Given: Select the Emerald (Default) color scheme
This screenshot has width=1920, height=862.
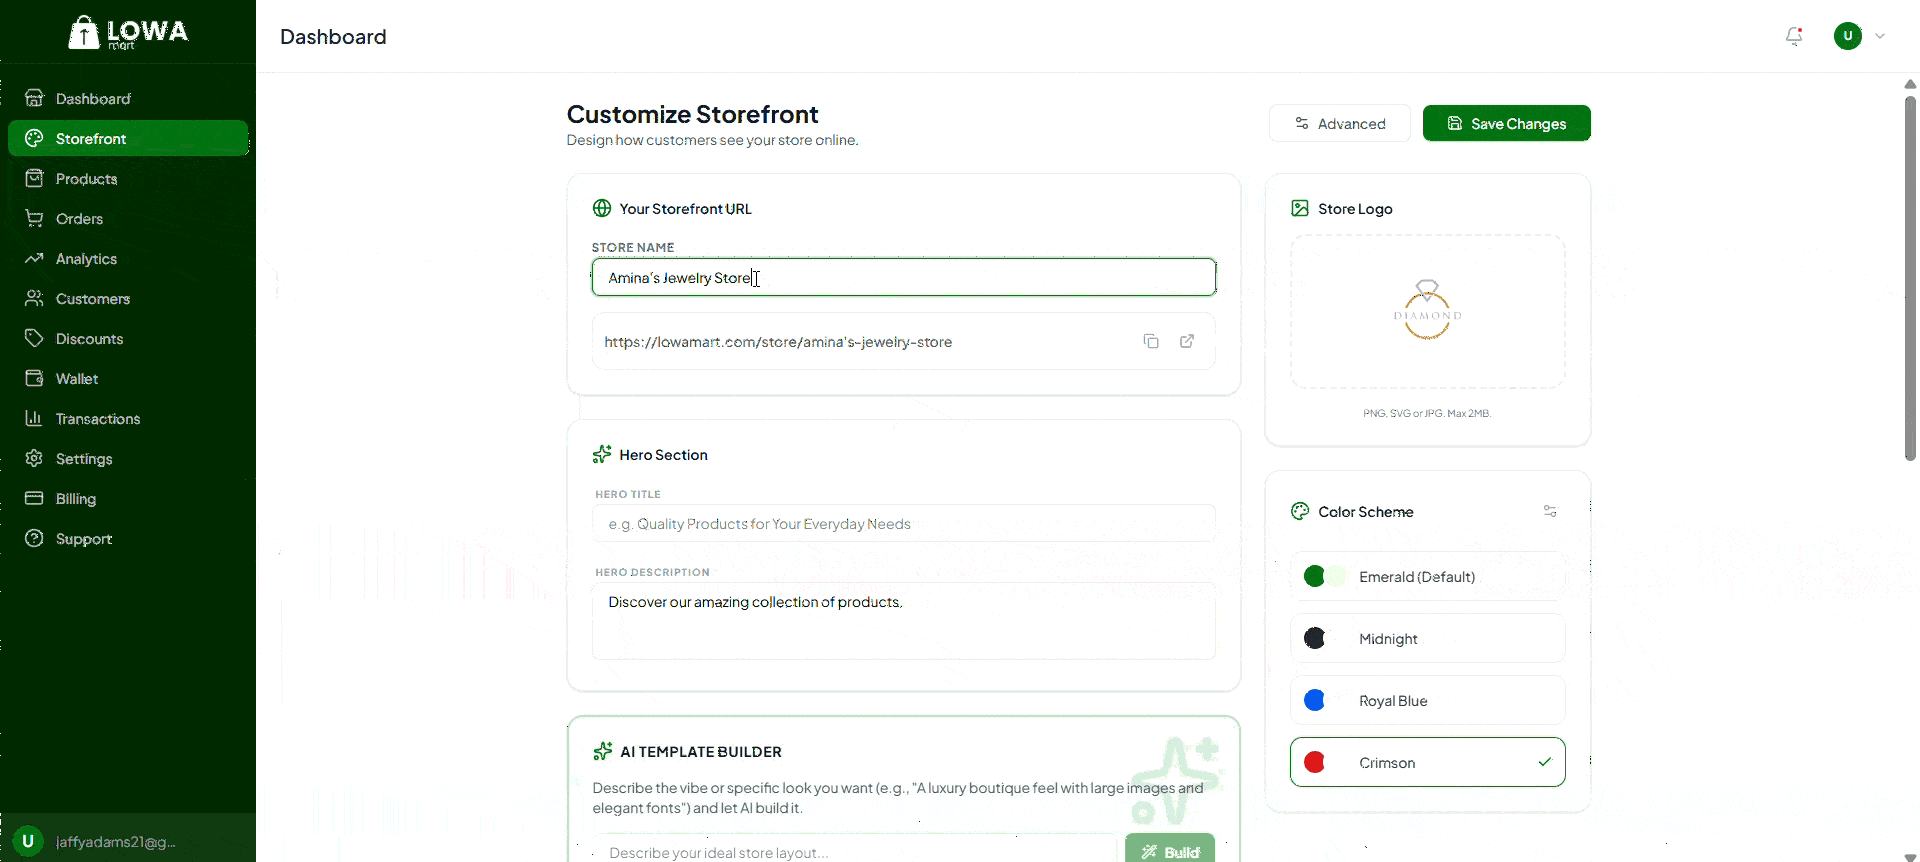Looking at the screenshot, I should coord(1427,576).
